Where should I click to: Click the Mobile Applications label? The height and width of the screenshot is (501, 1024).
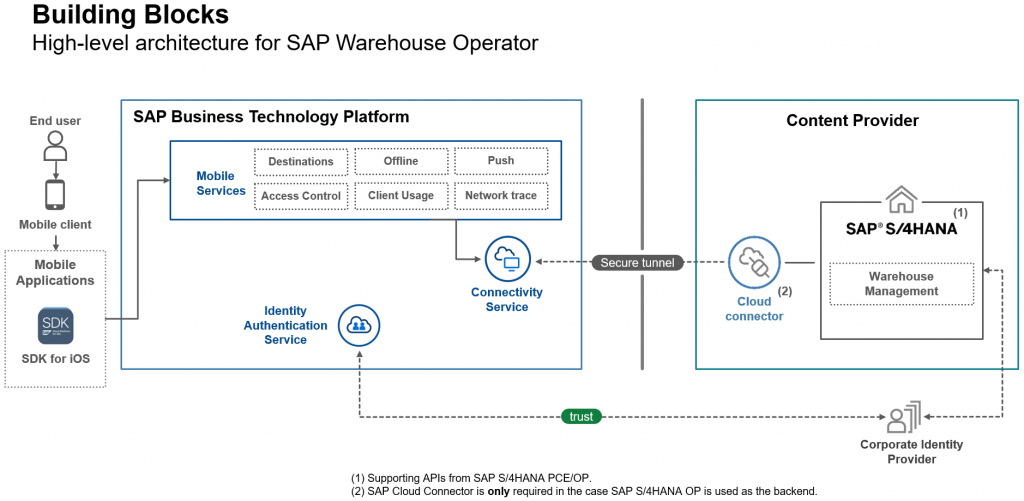coord(56,273)
